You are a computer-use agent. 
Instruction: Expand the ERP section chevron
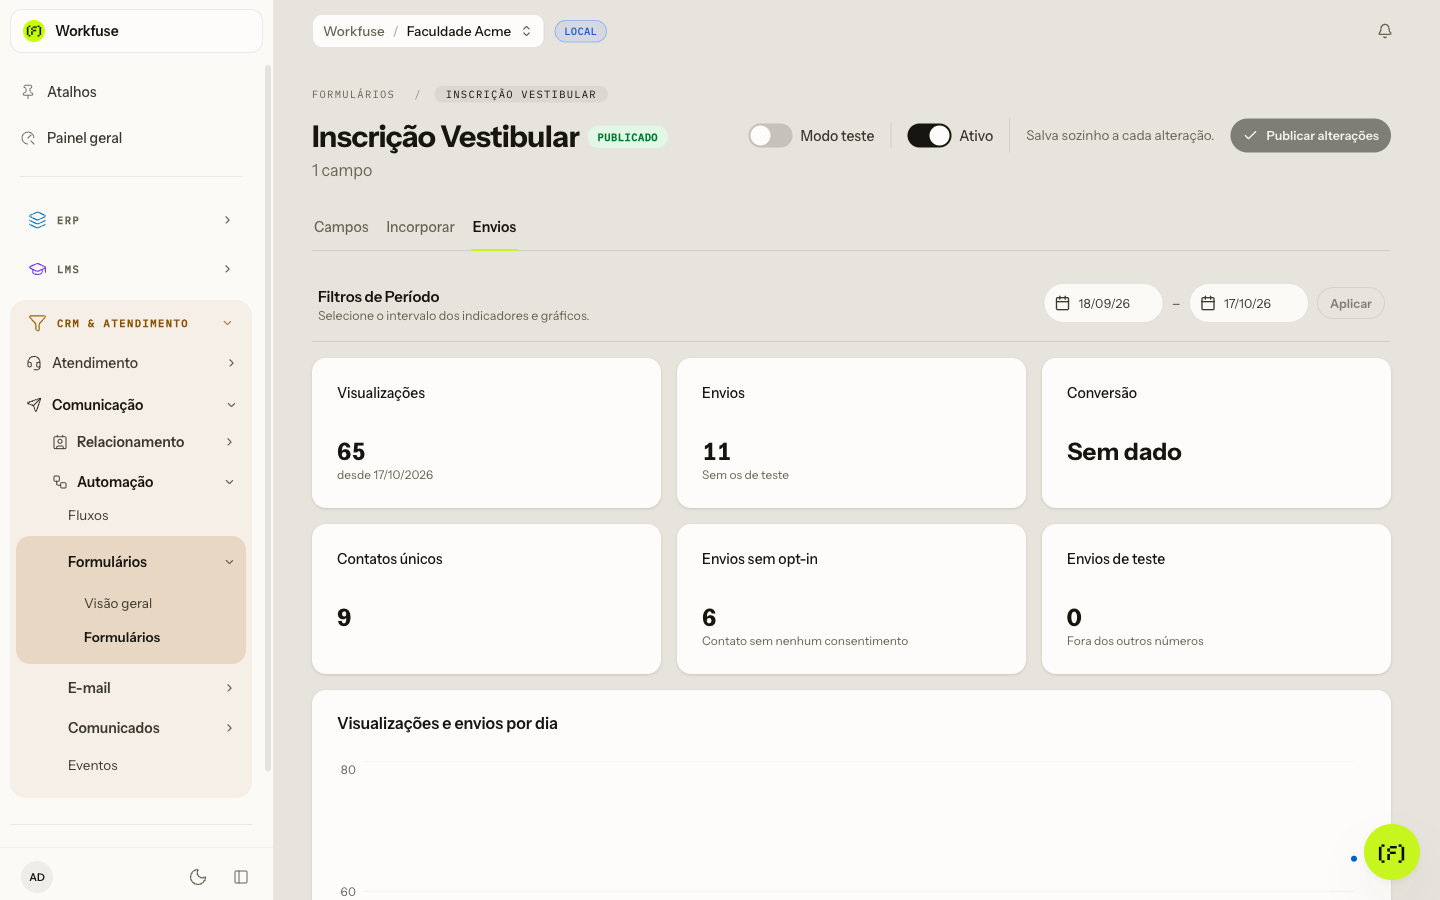point(227,220)
